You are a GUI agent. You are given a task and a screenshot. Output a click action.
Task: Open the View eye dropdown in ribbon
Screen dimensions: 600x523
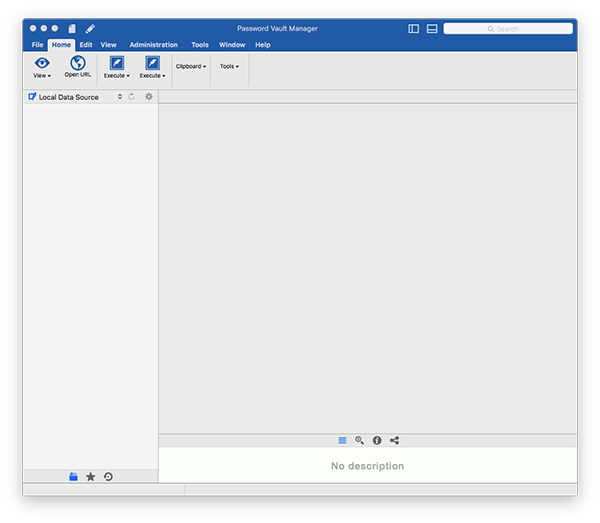pyautogui.click(x=42, y=67)
